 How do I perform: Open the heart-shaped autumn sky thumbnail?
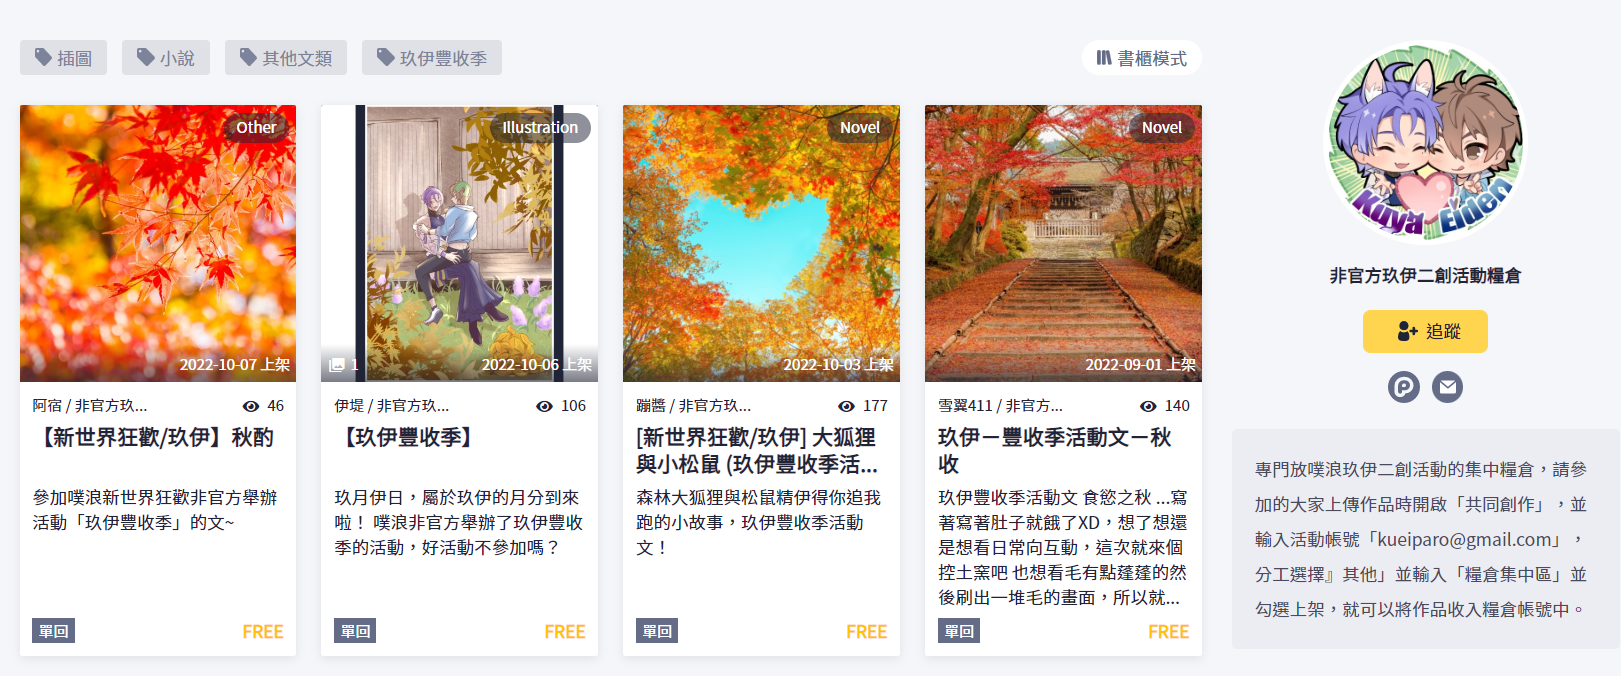click(761, 243)
